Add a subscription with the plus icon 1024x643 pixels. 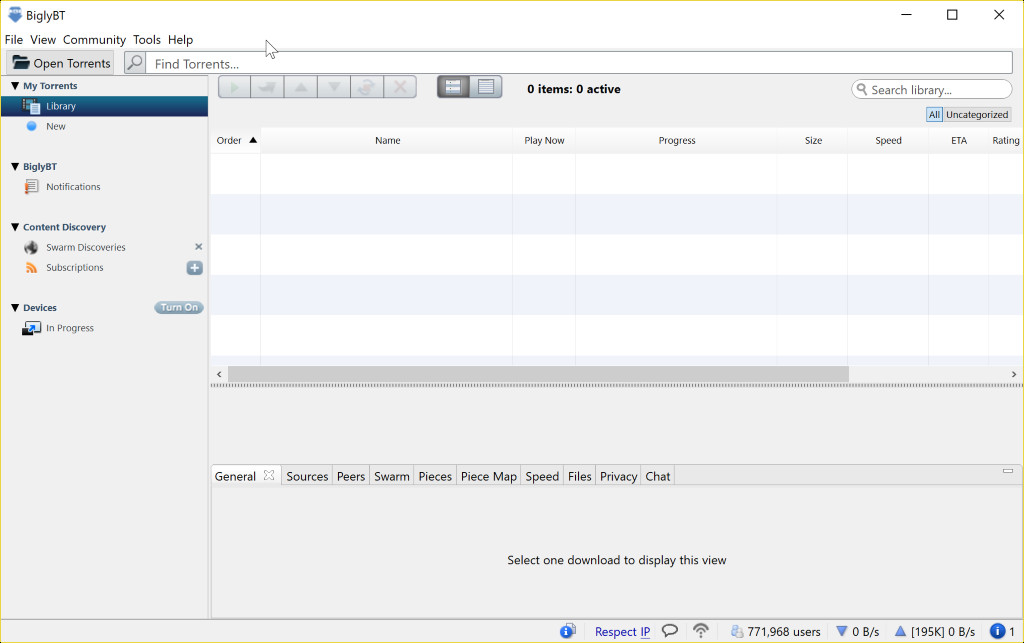pos(195,268)
